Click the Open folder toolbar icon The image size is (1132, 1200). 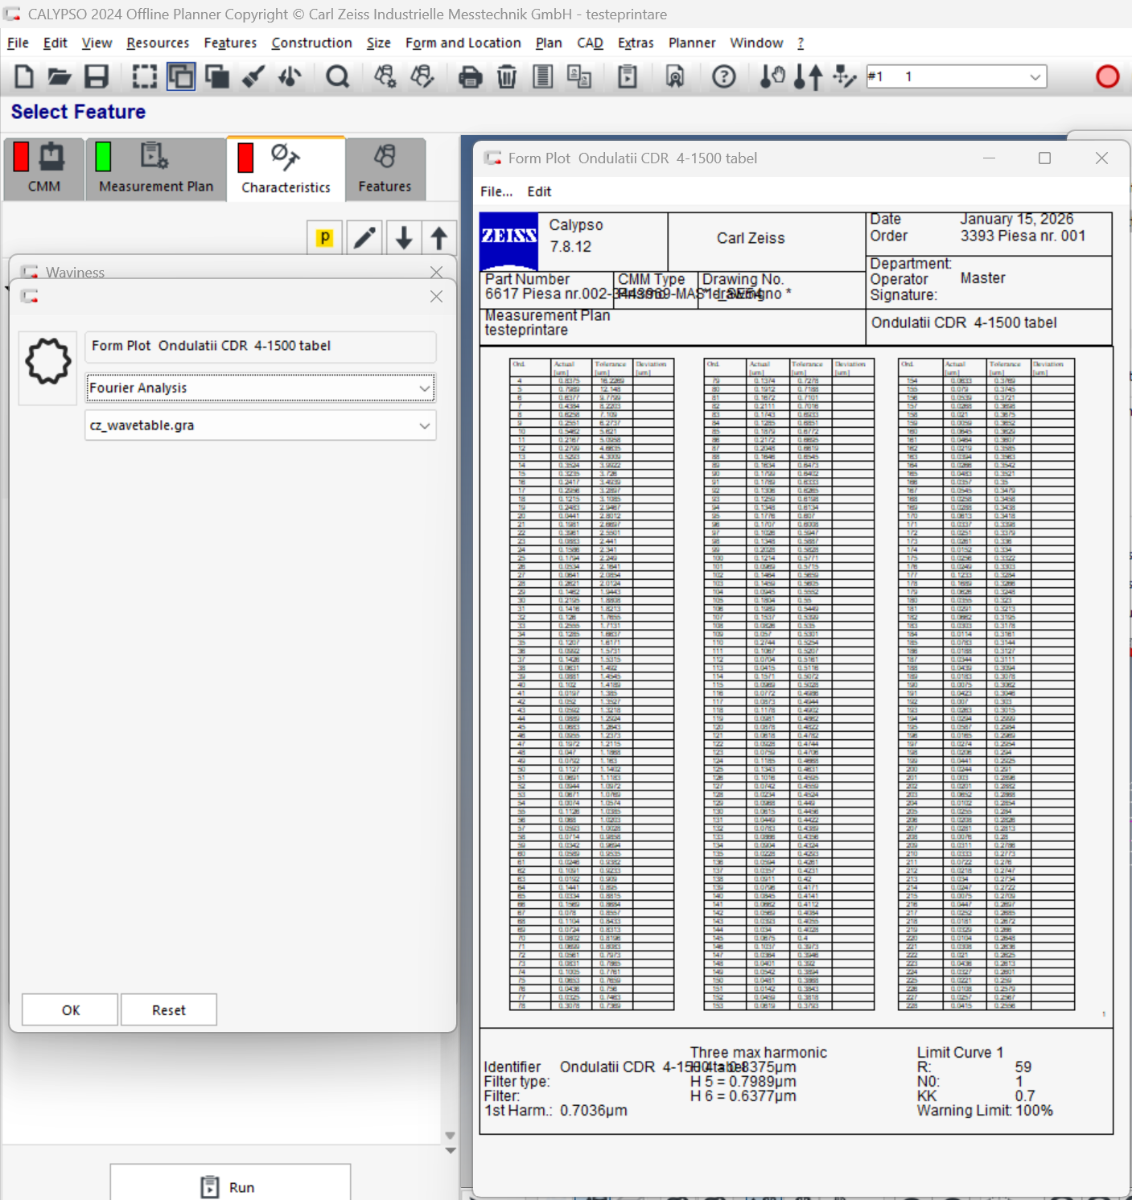click(x=60, y=77)
